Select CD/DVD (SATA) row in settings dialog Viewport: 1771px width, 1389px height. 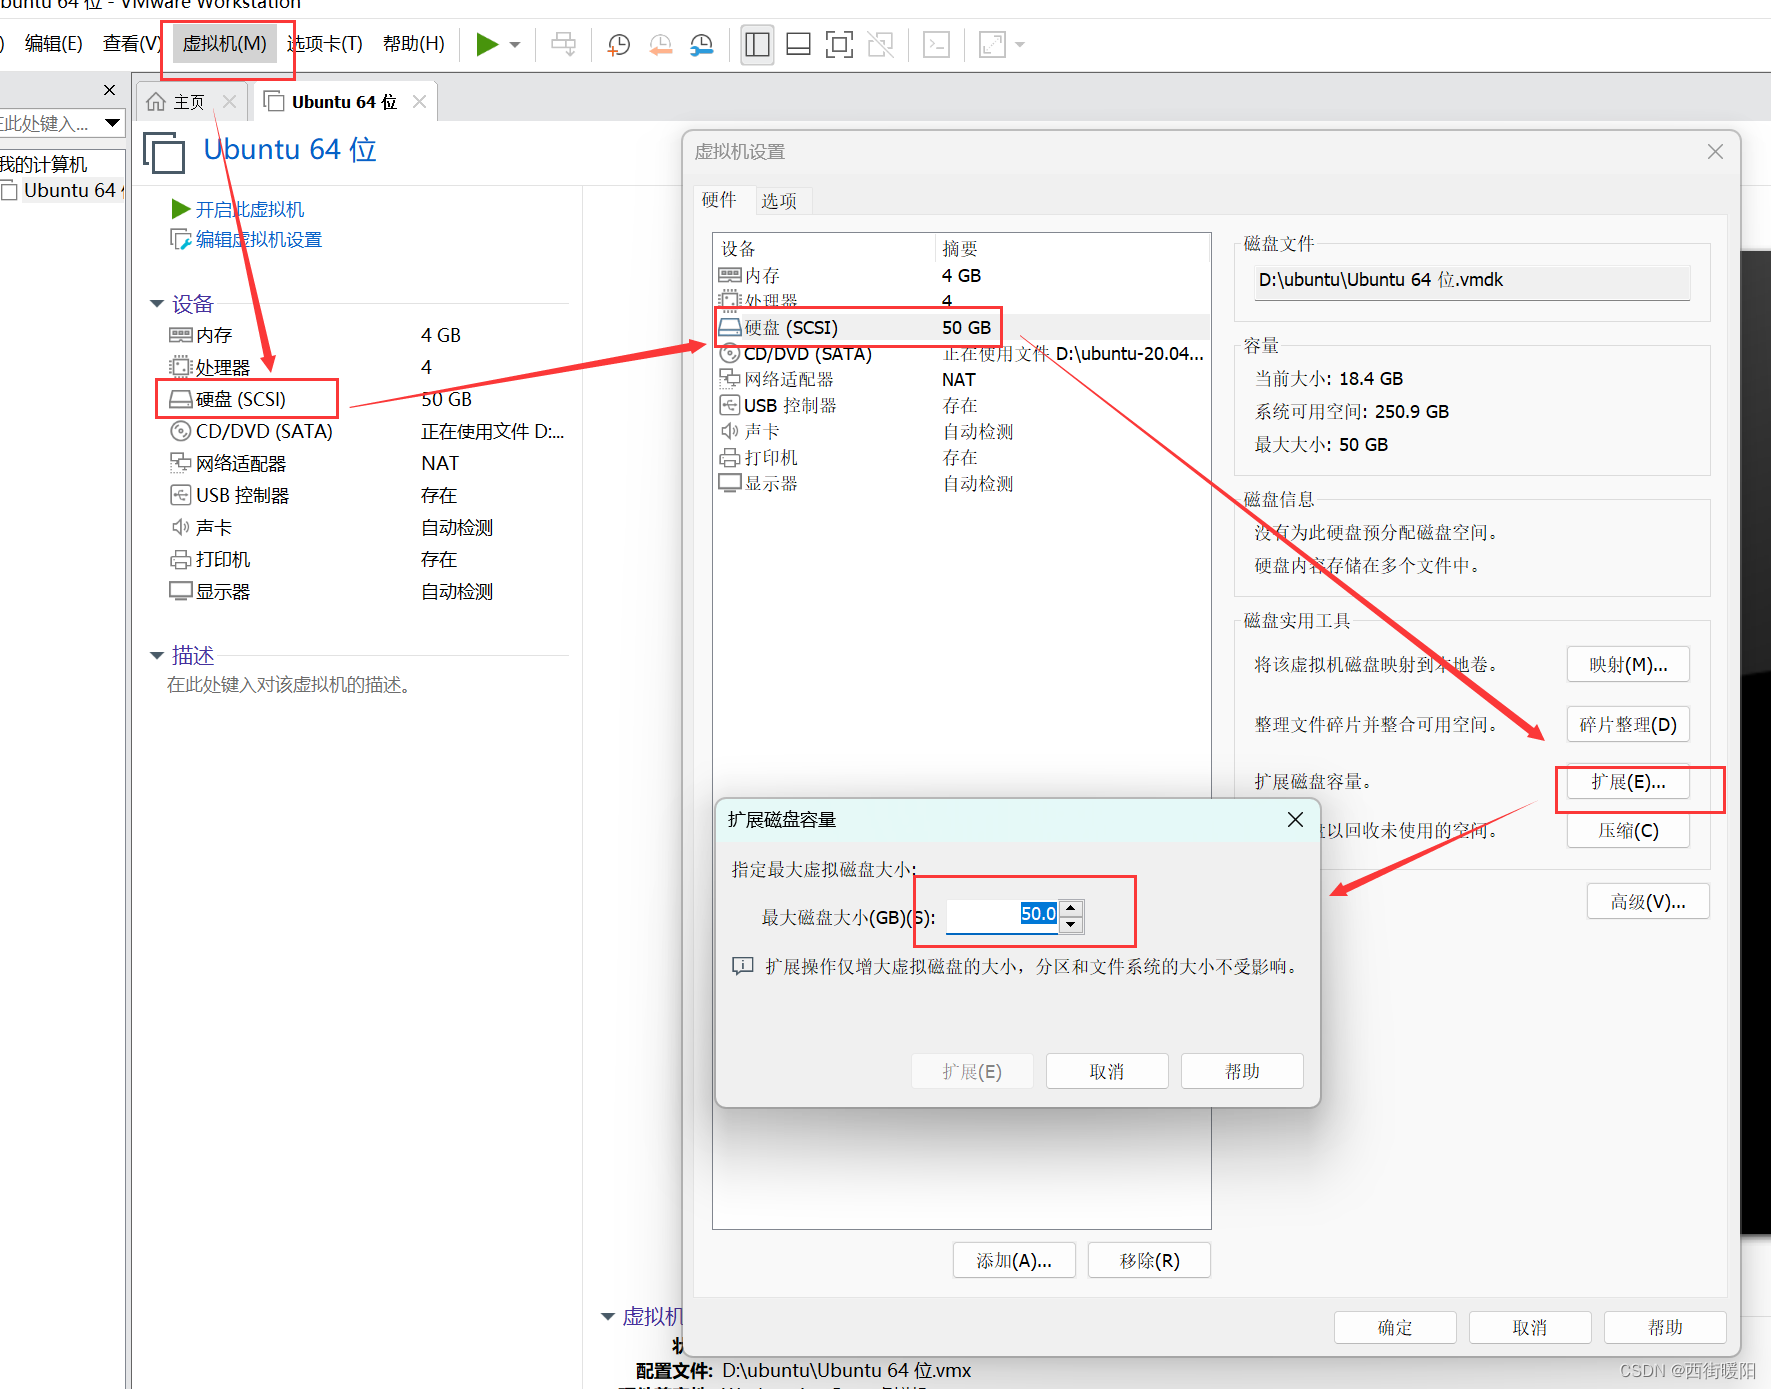point(962,353)
